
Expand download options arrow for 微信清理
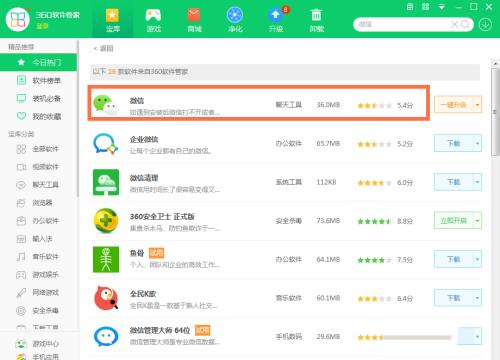click(x=478, y=182)
